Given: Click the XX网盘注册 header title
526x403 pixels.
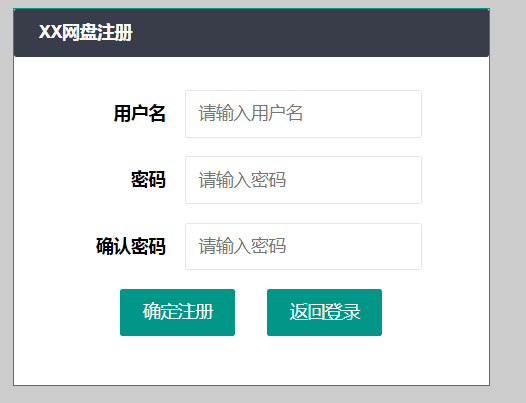Looking at the screenshot, I should (86, 32).
